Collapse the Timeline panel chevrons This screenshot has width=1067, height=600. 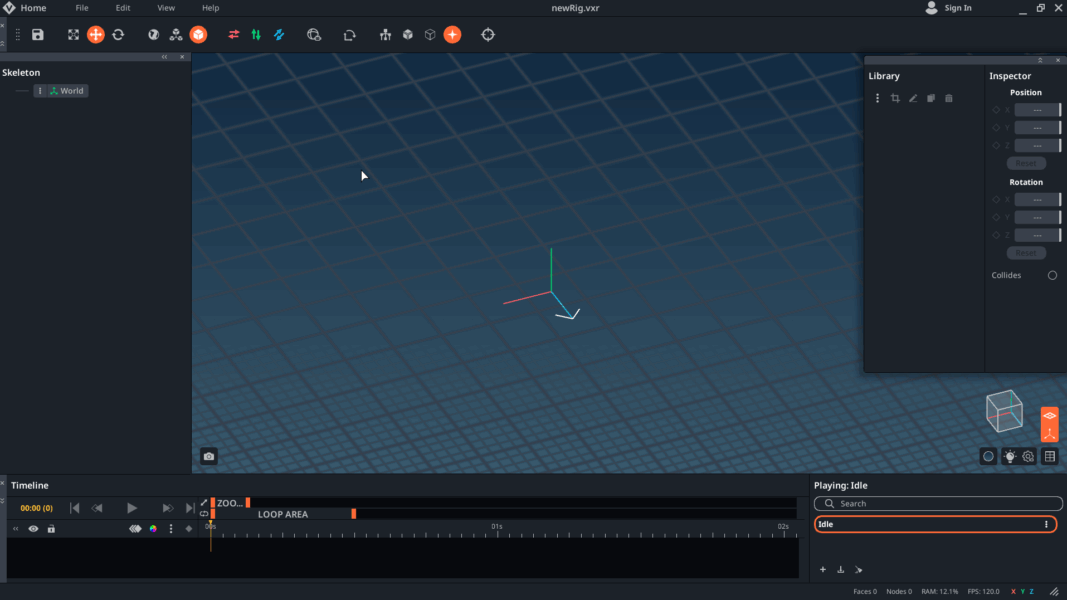[x=3, y=501]
